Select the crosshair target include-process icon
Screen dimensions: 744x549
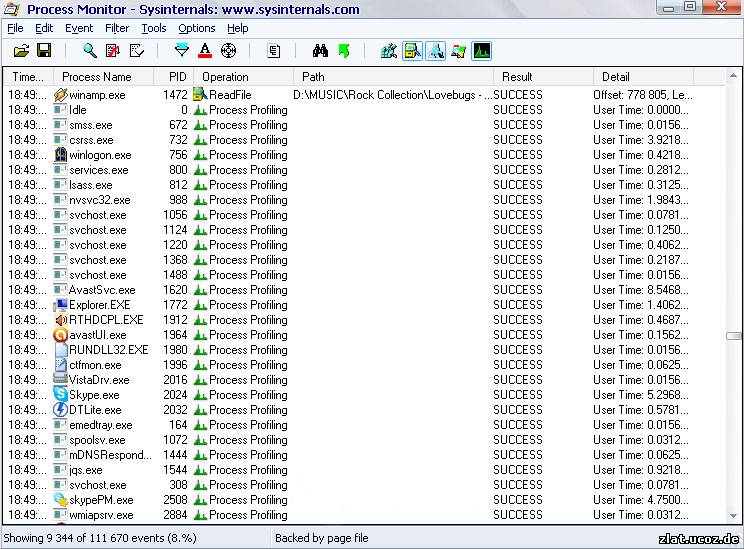tap(228, 50)
